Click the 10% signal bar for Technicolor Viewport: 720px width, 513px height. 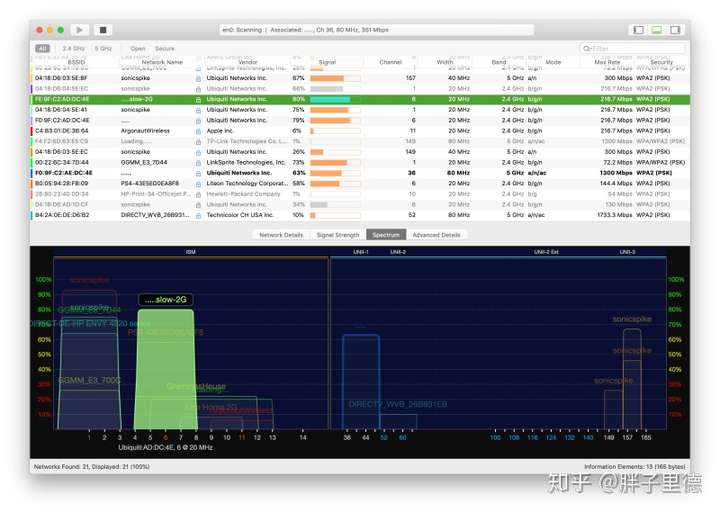(x=335, y=215)
